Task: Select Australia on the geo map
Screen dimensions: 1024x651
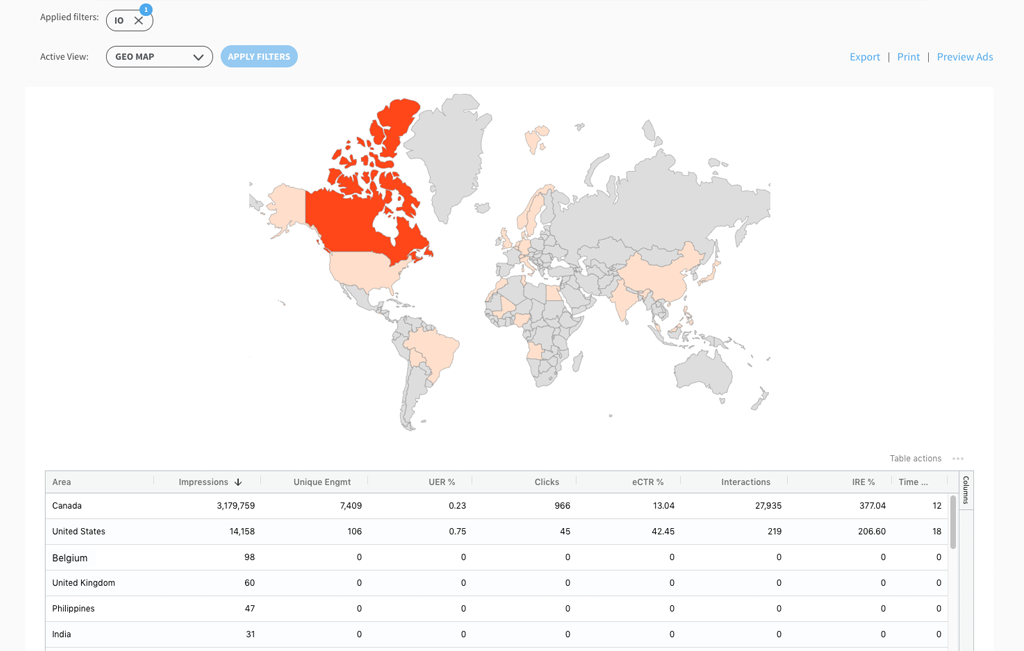Action: pyautogui.click(x=704, y=371)
